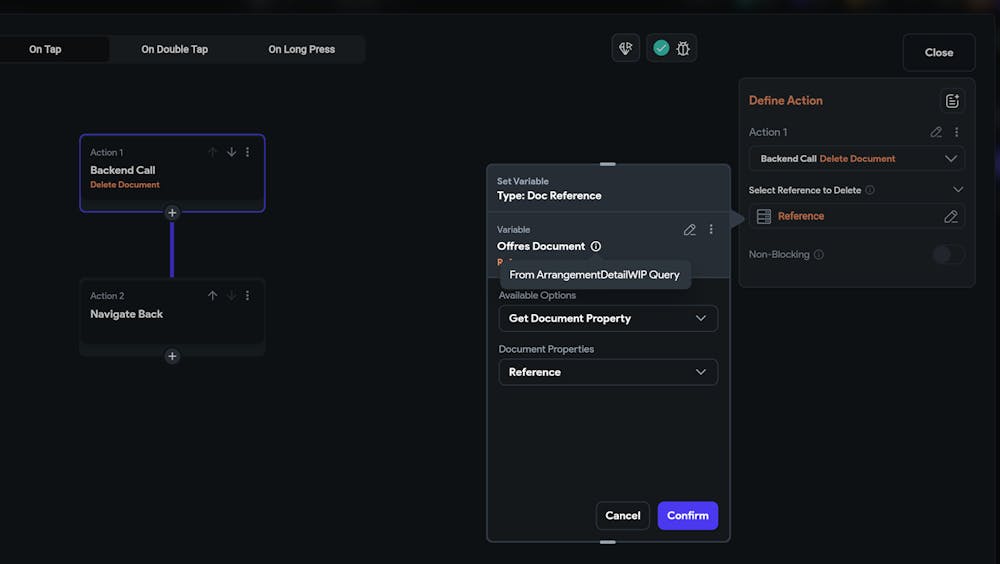Screen dimensions: 1000x564
Task: Click the diamond AI icon in top toolbar
Action: click(626, 48)
